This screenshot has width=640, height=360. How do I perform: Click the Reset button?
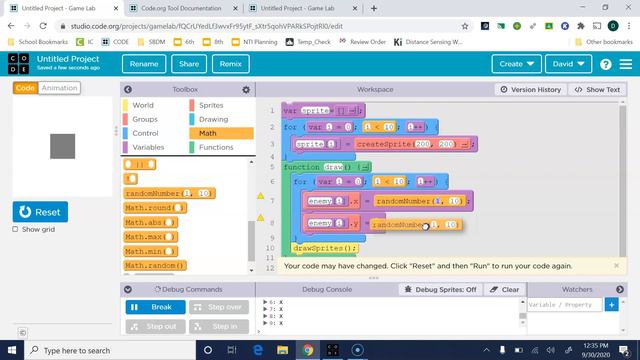coord(40,212)
